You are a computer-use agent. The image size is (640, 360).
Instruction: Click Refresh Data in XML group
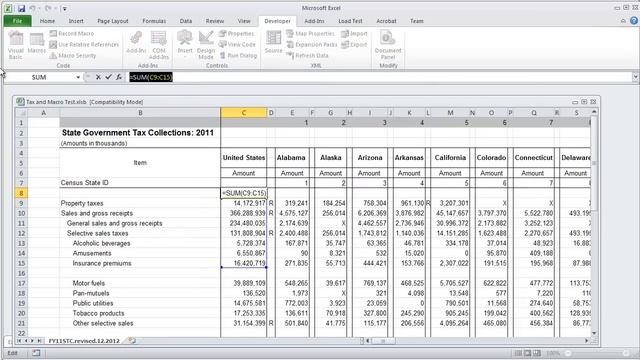coord(308,56)
